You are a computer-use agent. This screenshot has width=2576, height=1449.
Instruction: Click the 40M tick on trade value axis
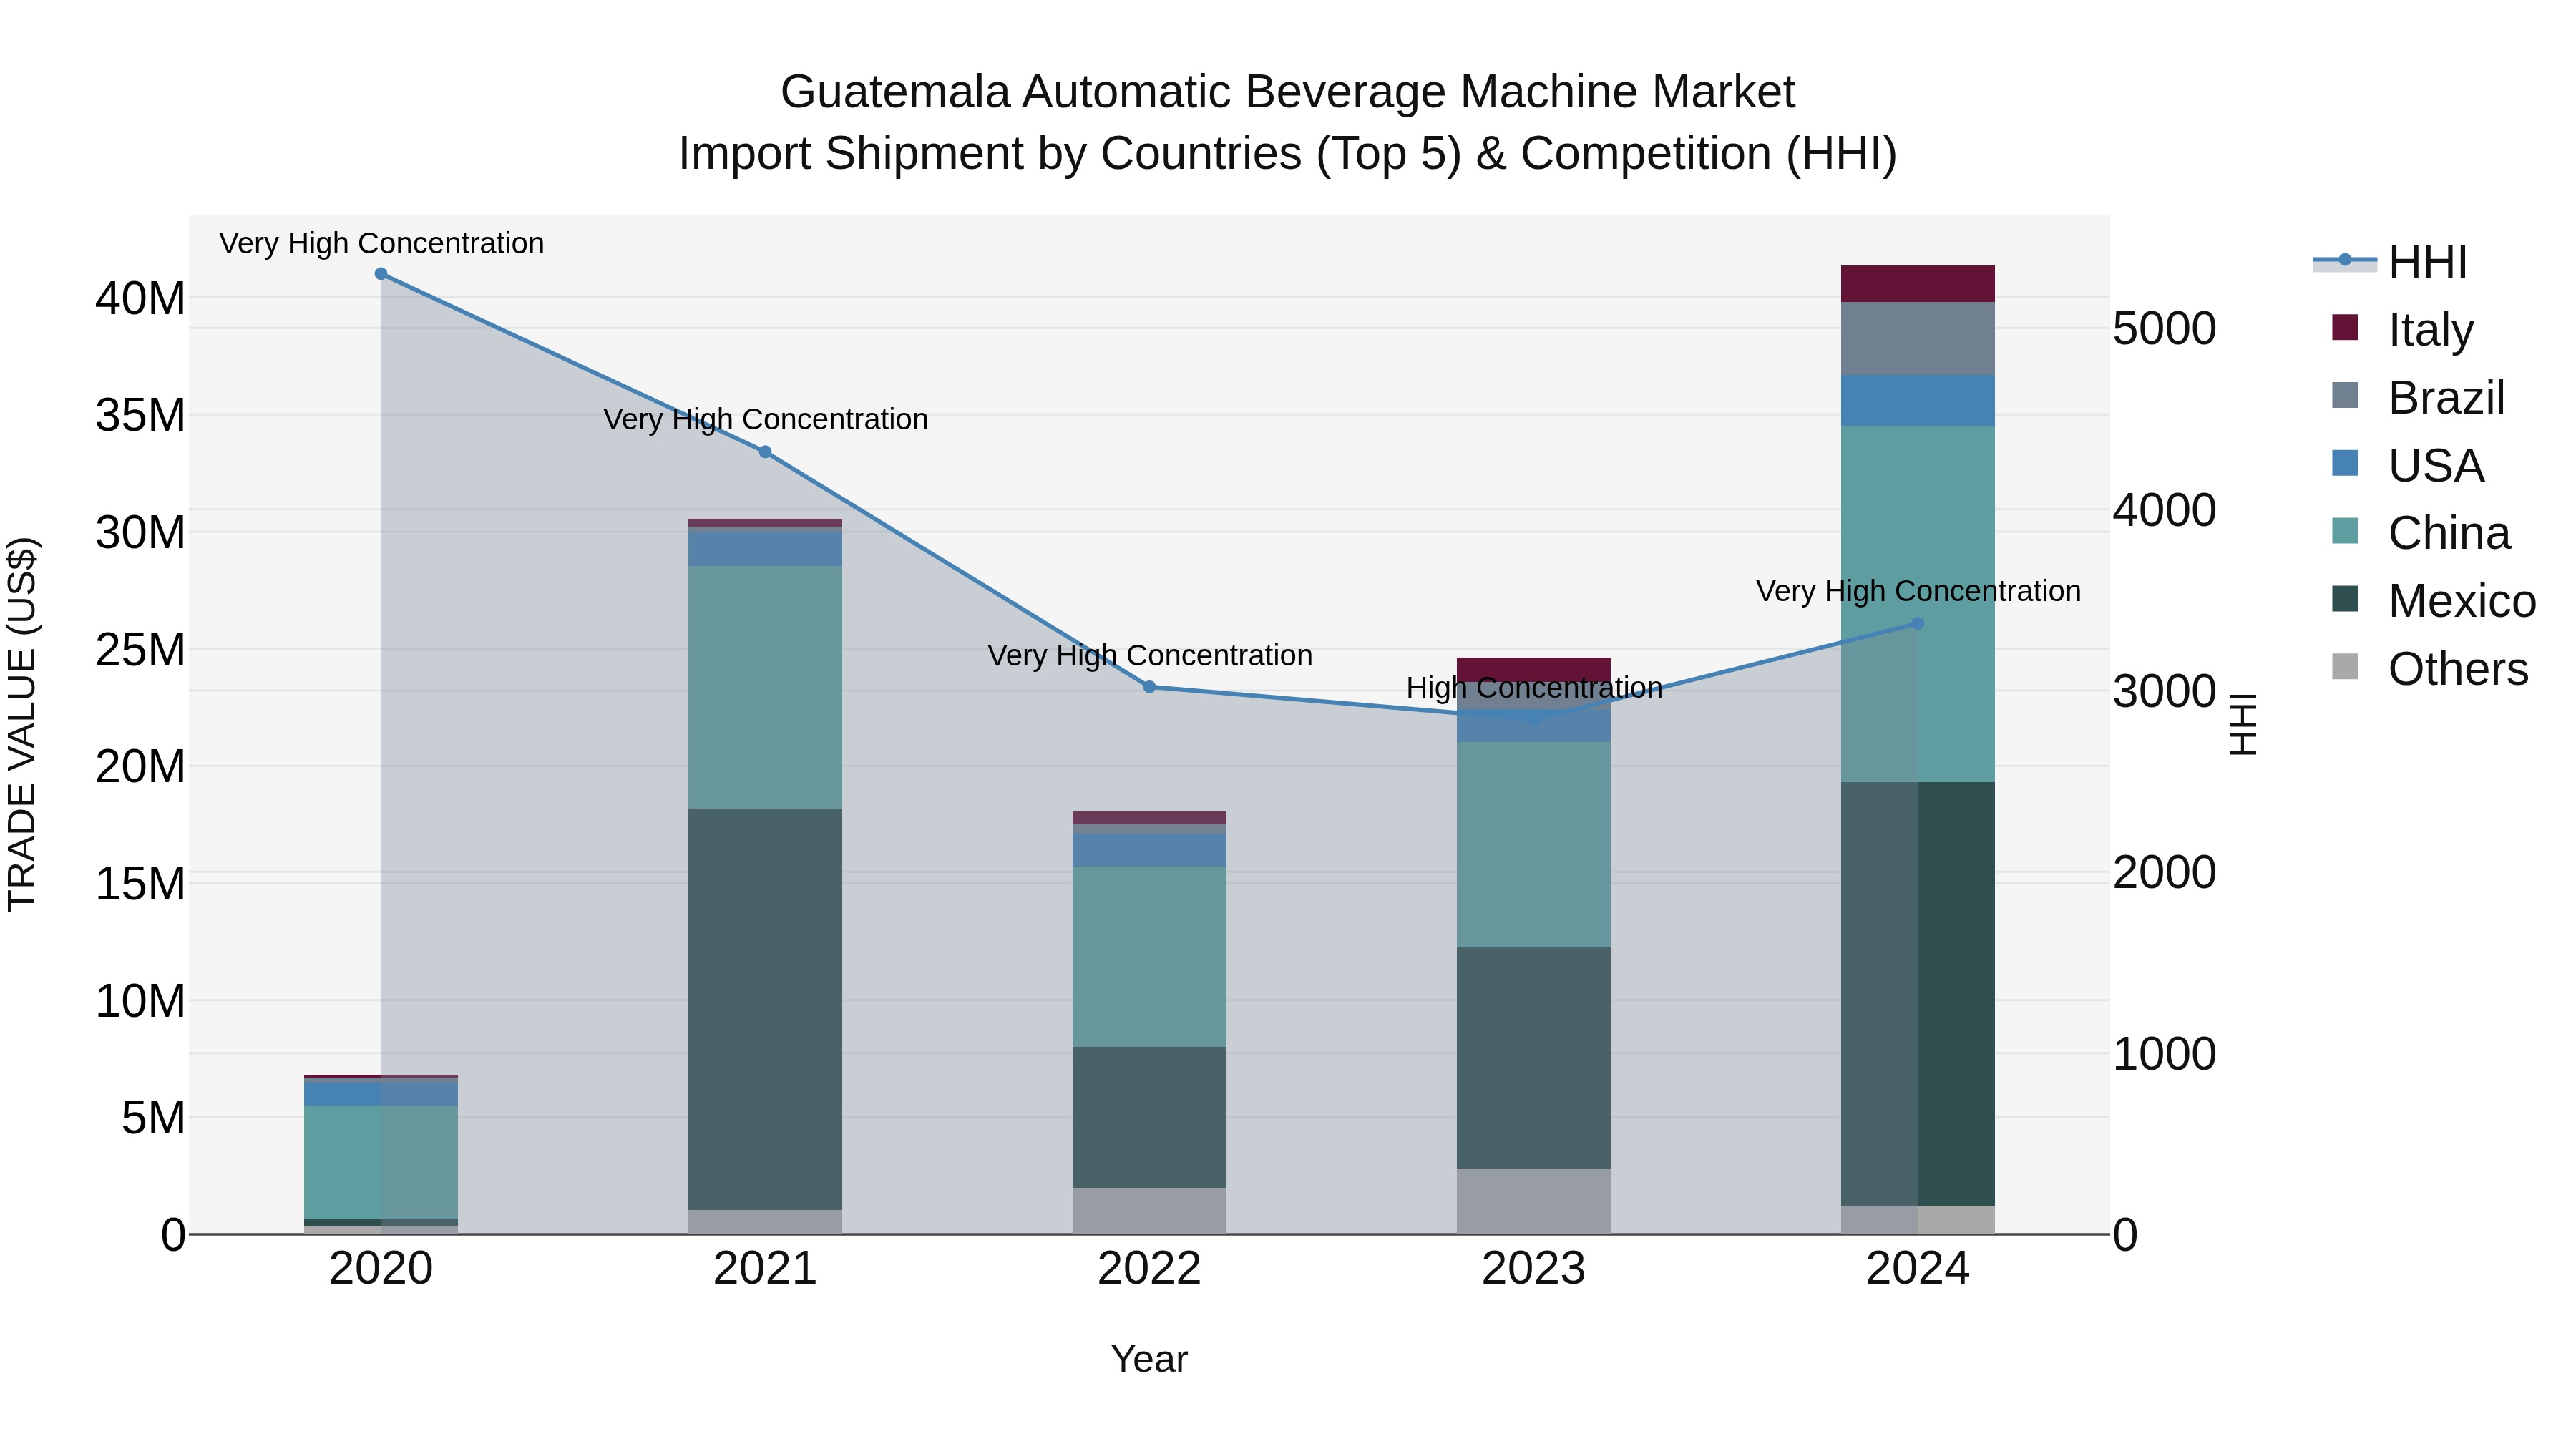click(140, 298)
